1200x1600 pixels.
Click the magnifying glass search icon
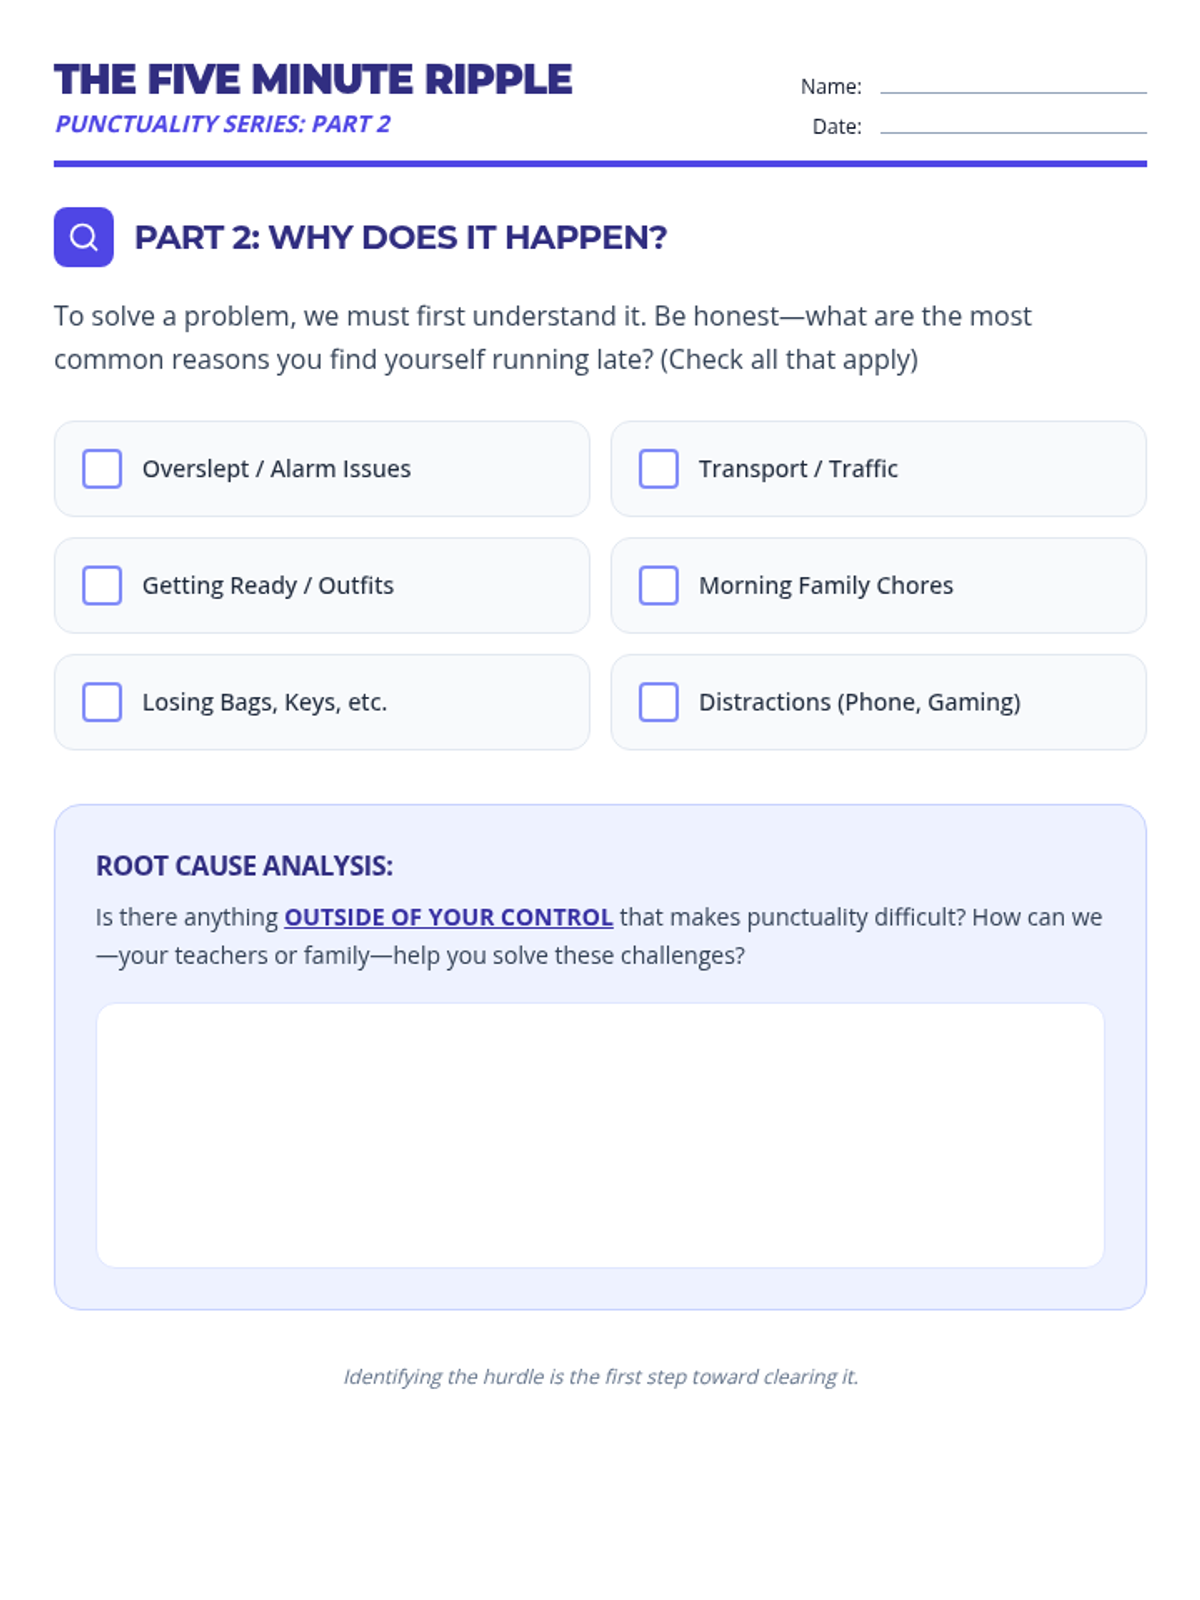tap(84, 237)
